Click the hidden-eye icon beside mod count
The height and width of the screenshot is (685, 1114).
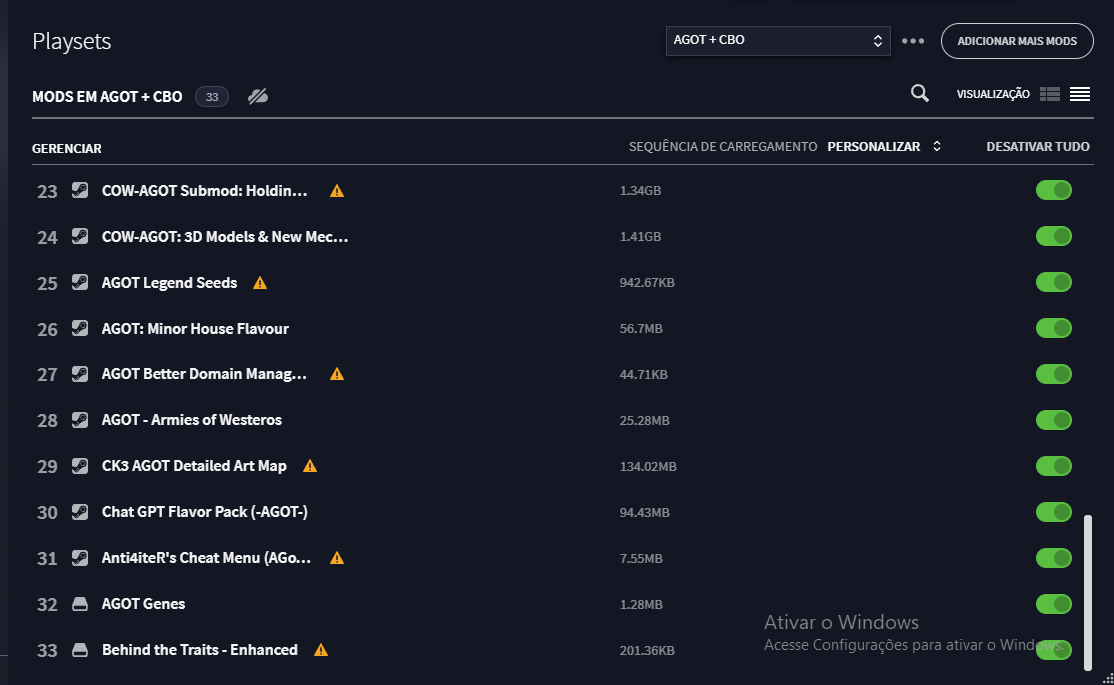(x=258, y=96)
